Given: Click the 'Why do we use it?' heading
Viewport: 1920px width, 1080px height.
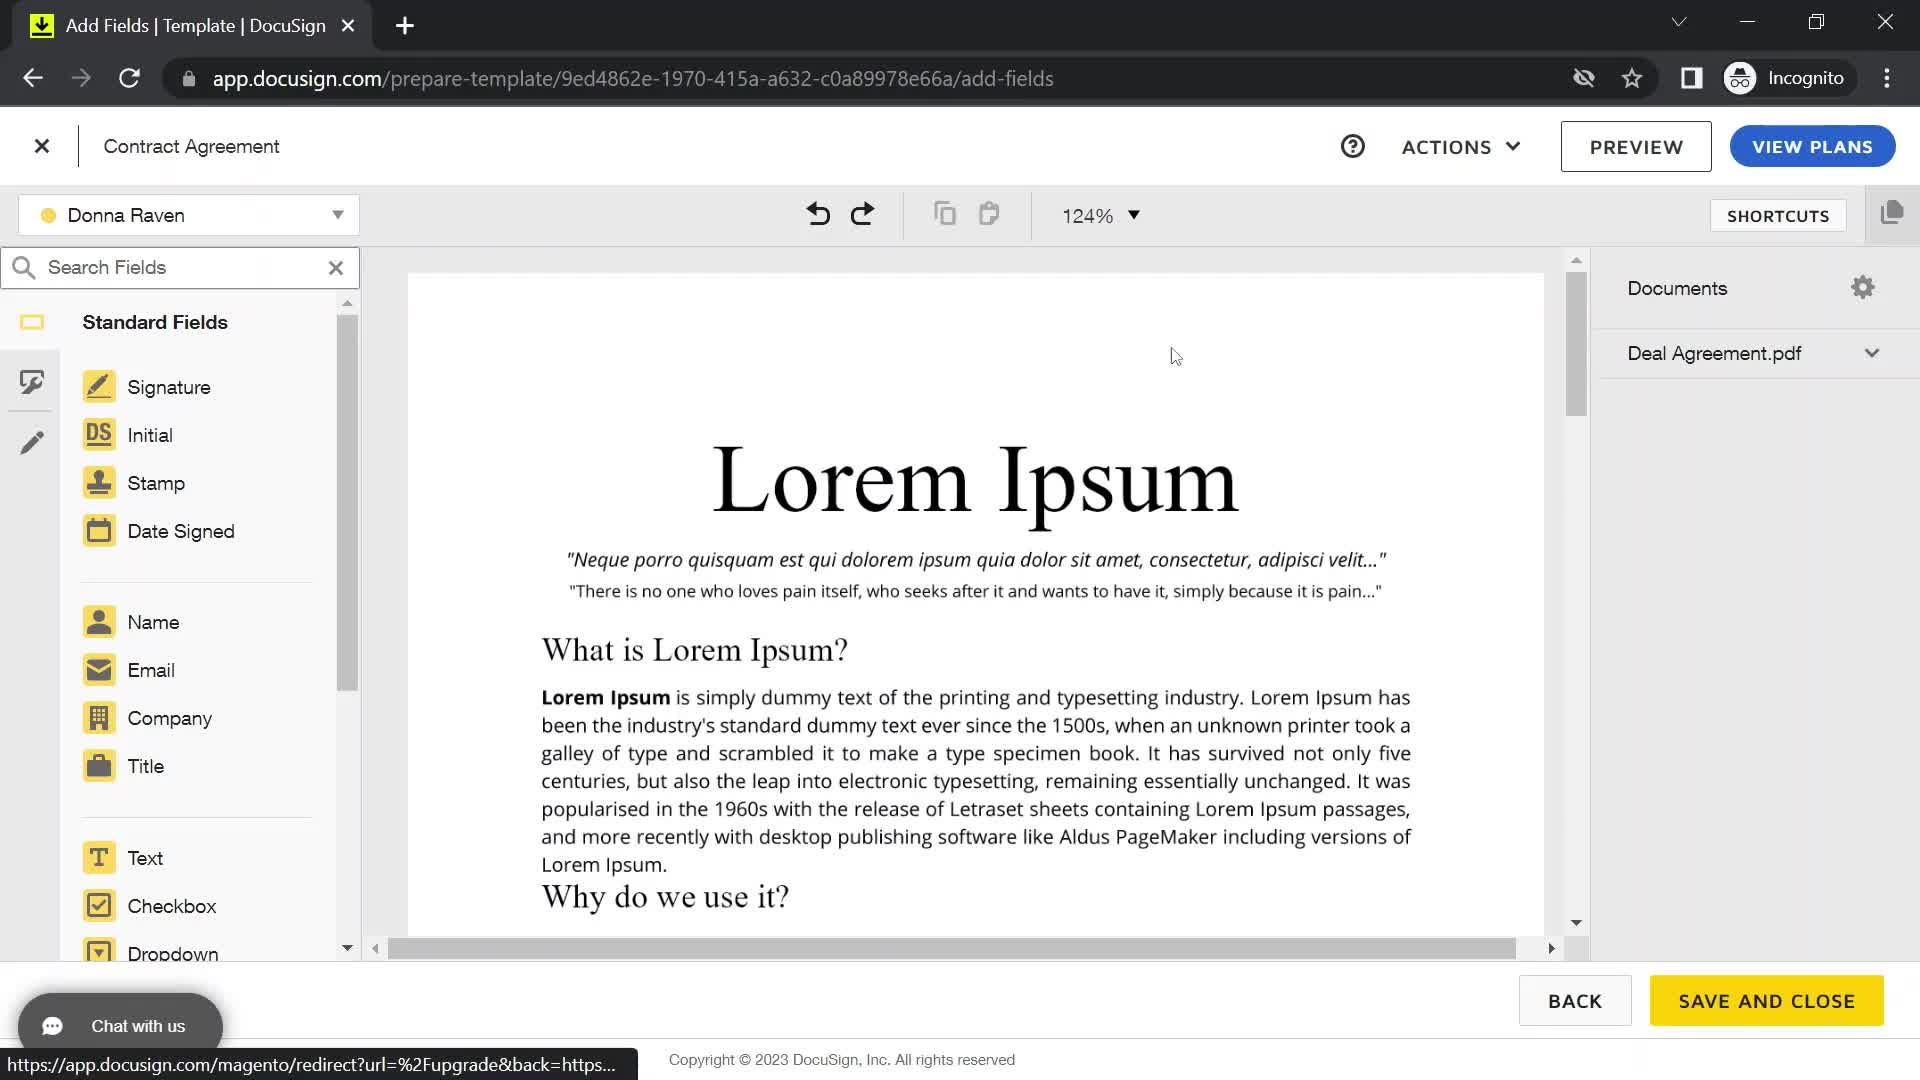Looking at the screenshot, I should (x=665, y=897).
